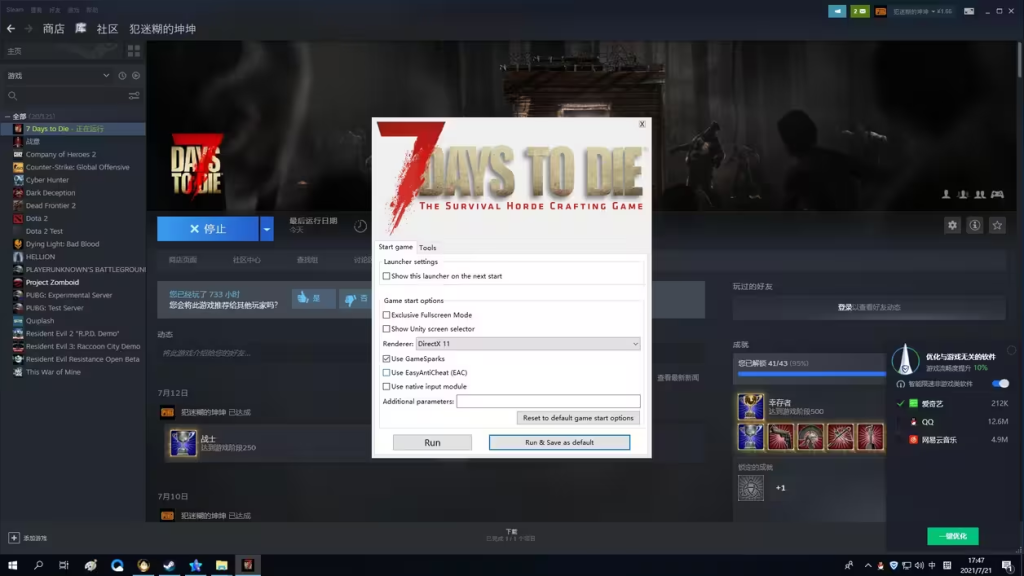Click the Run button in launcher
1024x576 pixels.
tap(432, 442)
